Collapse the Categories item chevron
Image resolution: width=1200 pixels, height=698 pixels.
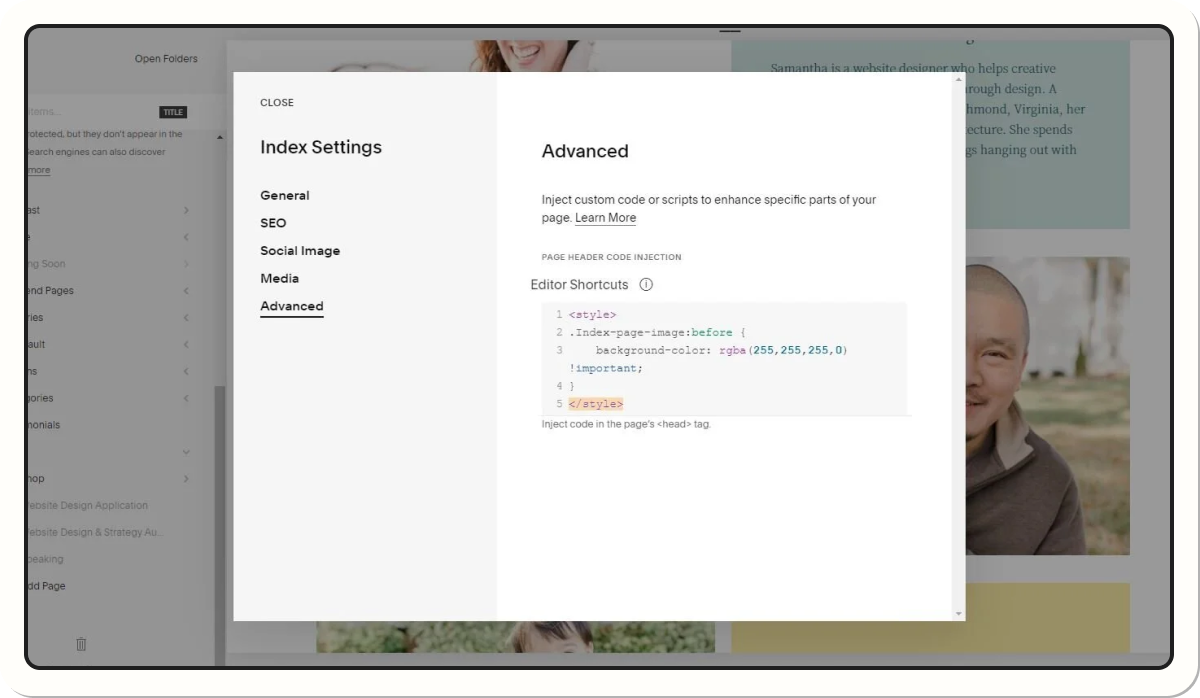click(x=185, y=397)
